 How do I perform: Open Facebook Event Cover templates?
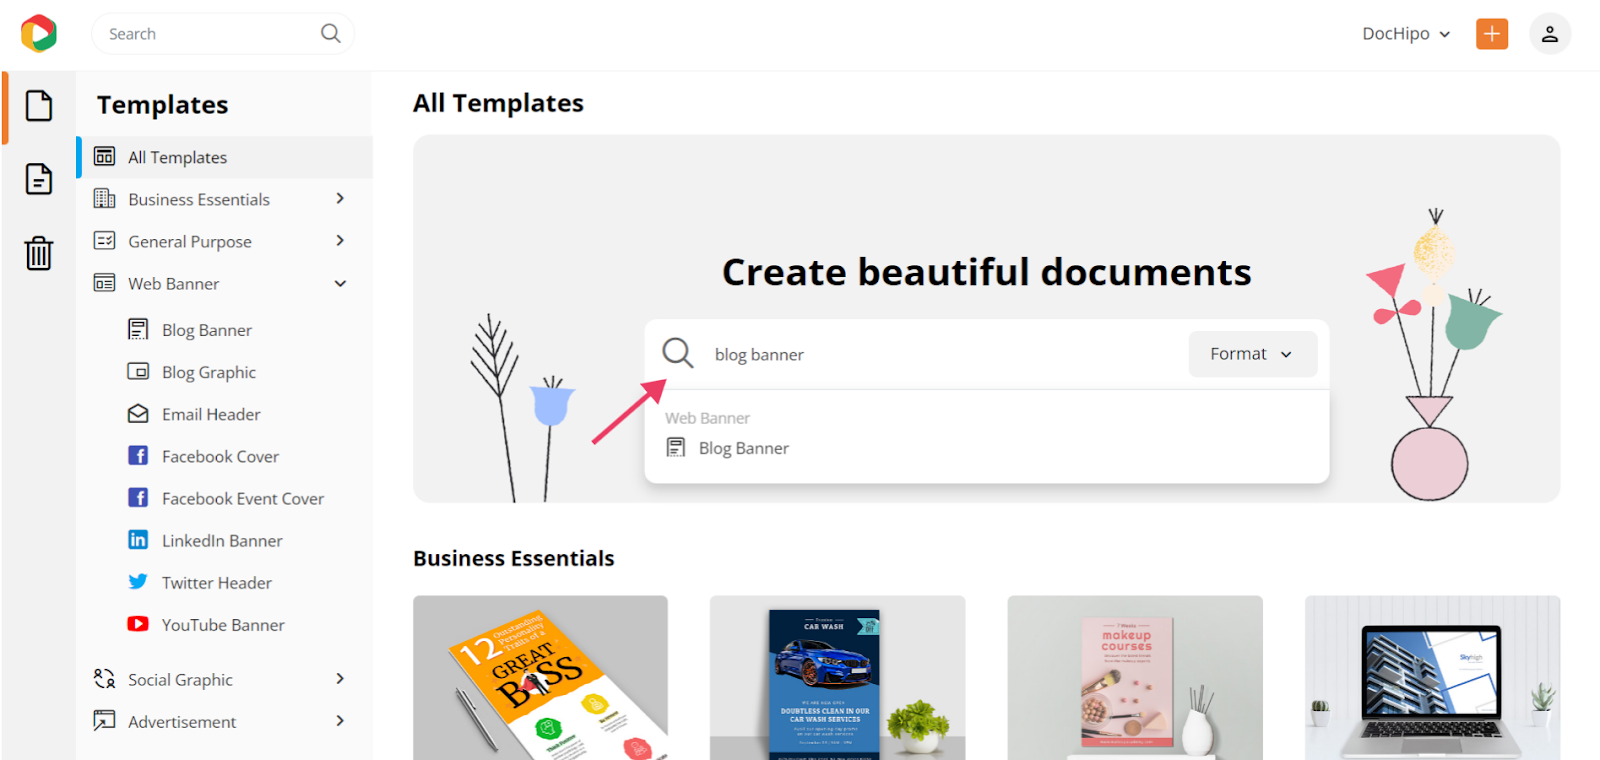point(243,498)
